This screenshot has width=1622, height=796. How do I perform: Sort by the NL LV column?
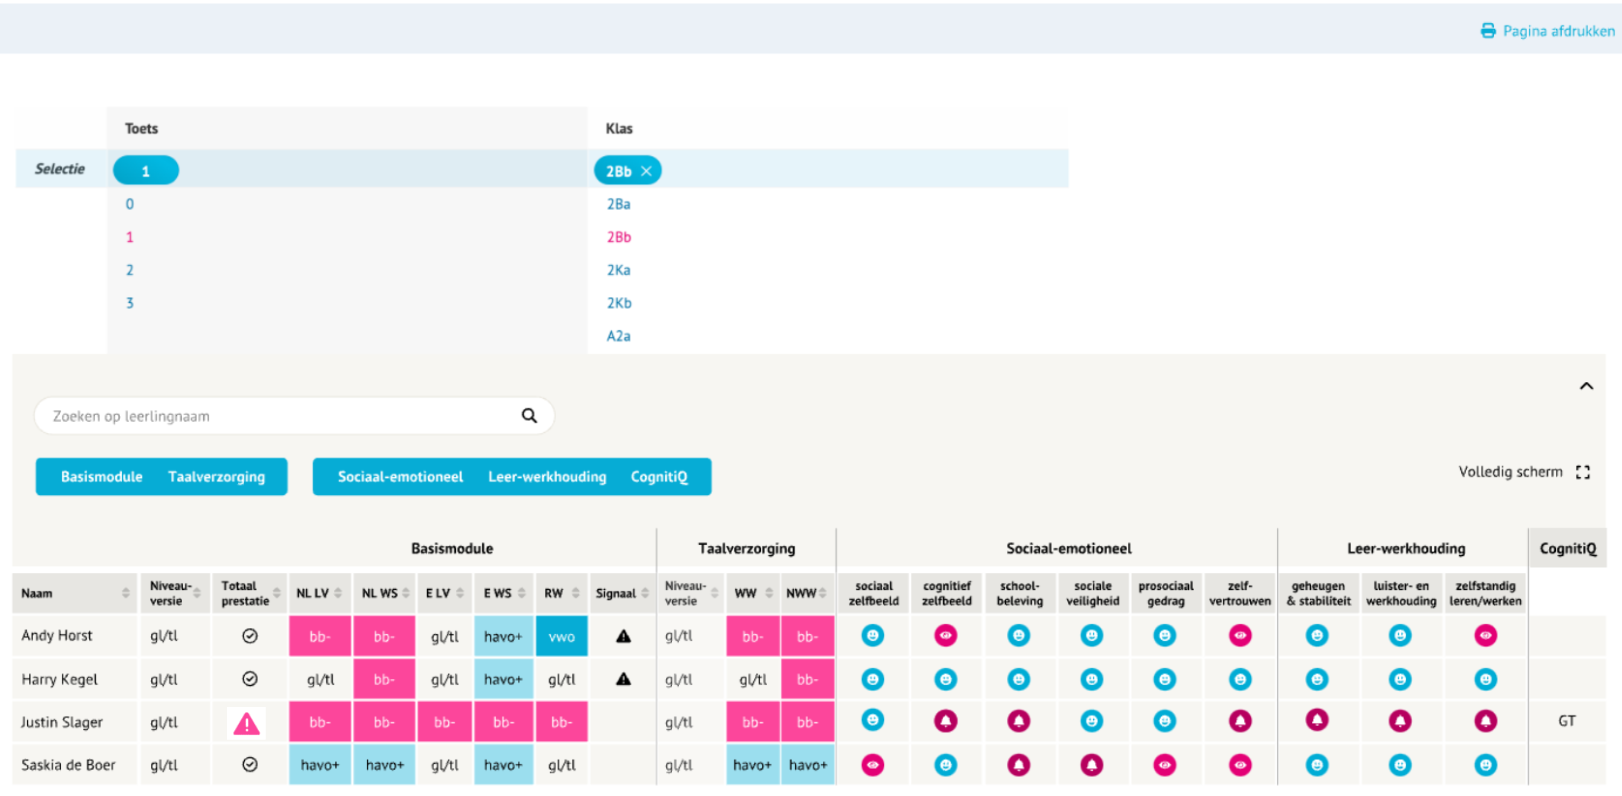pyautogui.click(x=338, y=593)
